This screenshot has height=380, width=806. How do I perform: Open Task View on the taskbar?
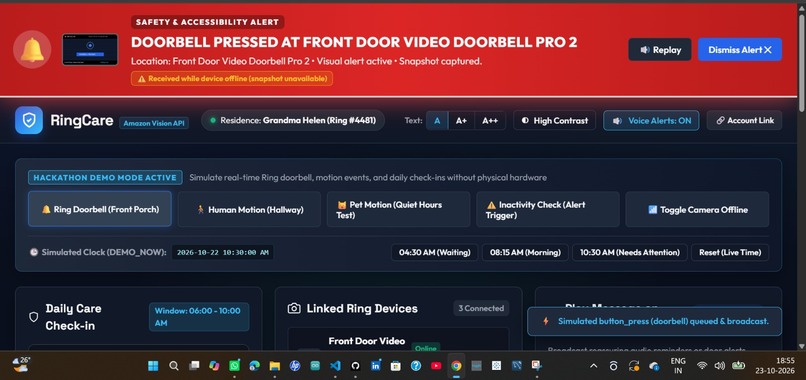click(x=194, y=366)
